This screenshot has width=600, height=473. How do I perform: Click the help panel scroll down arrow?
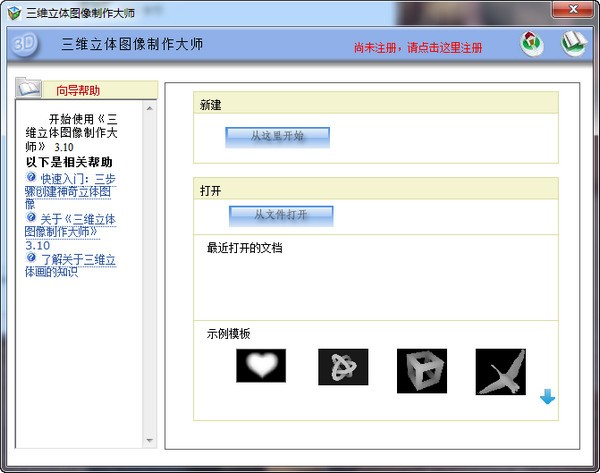tap(150, 441)
